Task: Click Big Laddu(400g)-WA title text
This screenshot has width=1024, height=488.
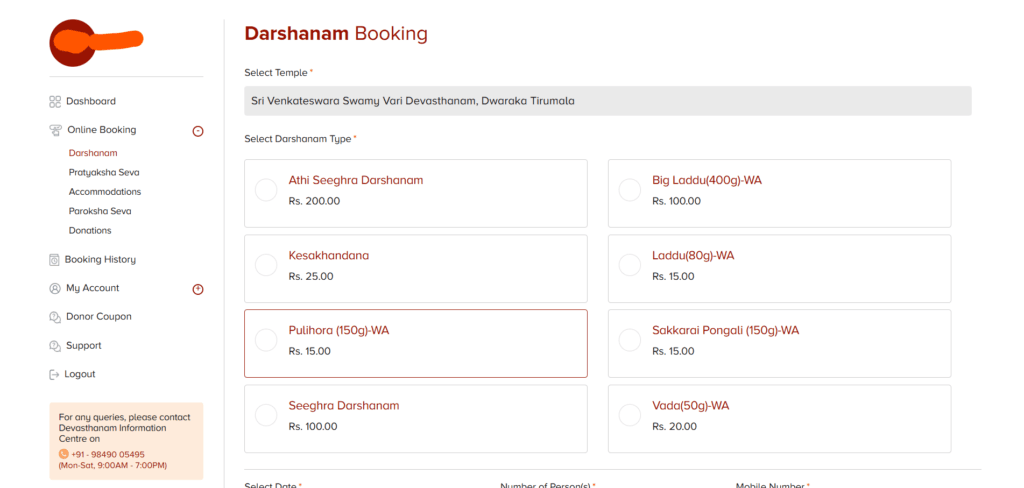Action: pos(707,180)
